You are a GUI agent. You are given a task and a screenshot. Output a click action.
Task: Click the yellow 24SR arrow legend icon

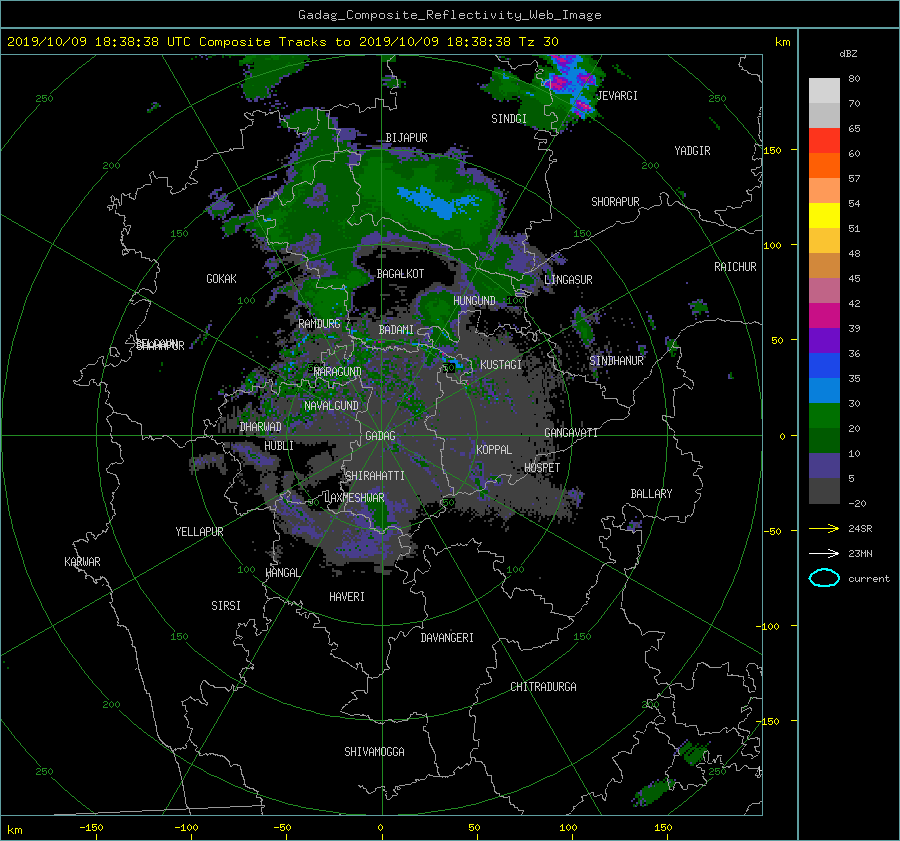[824, 528]
